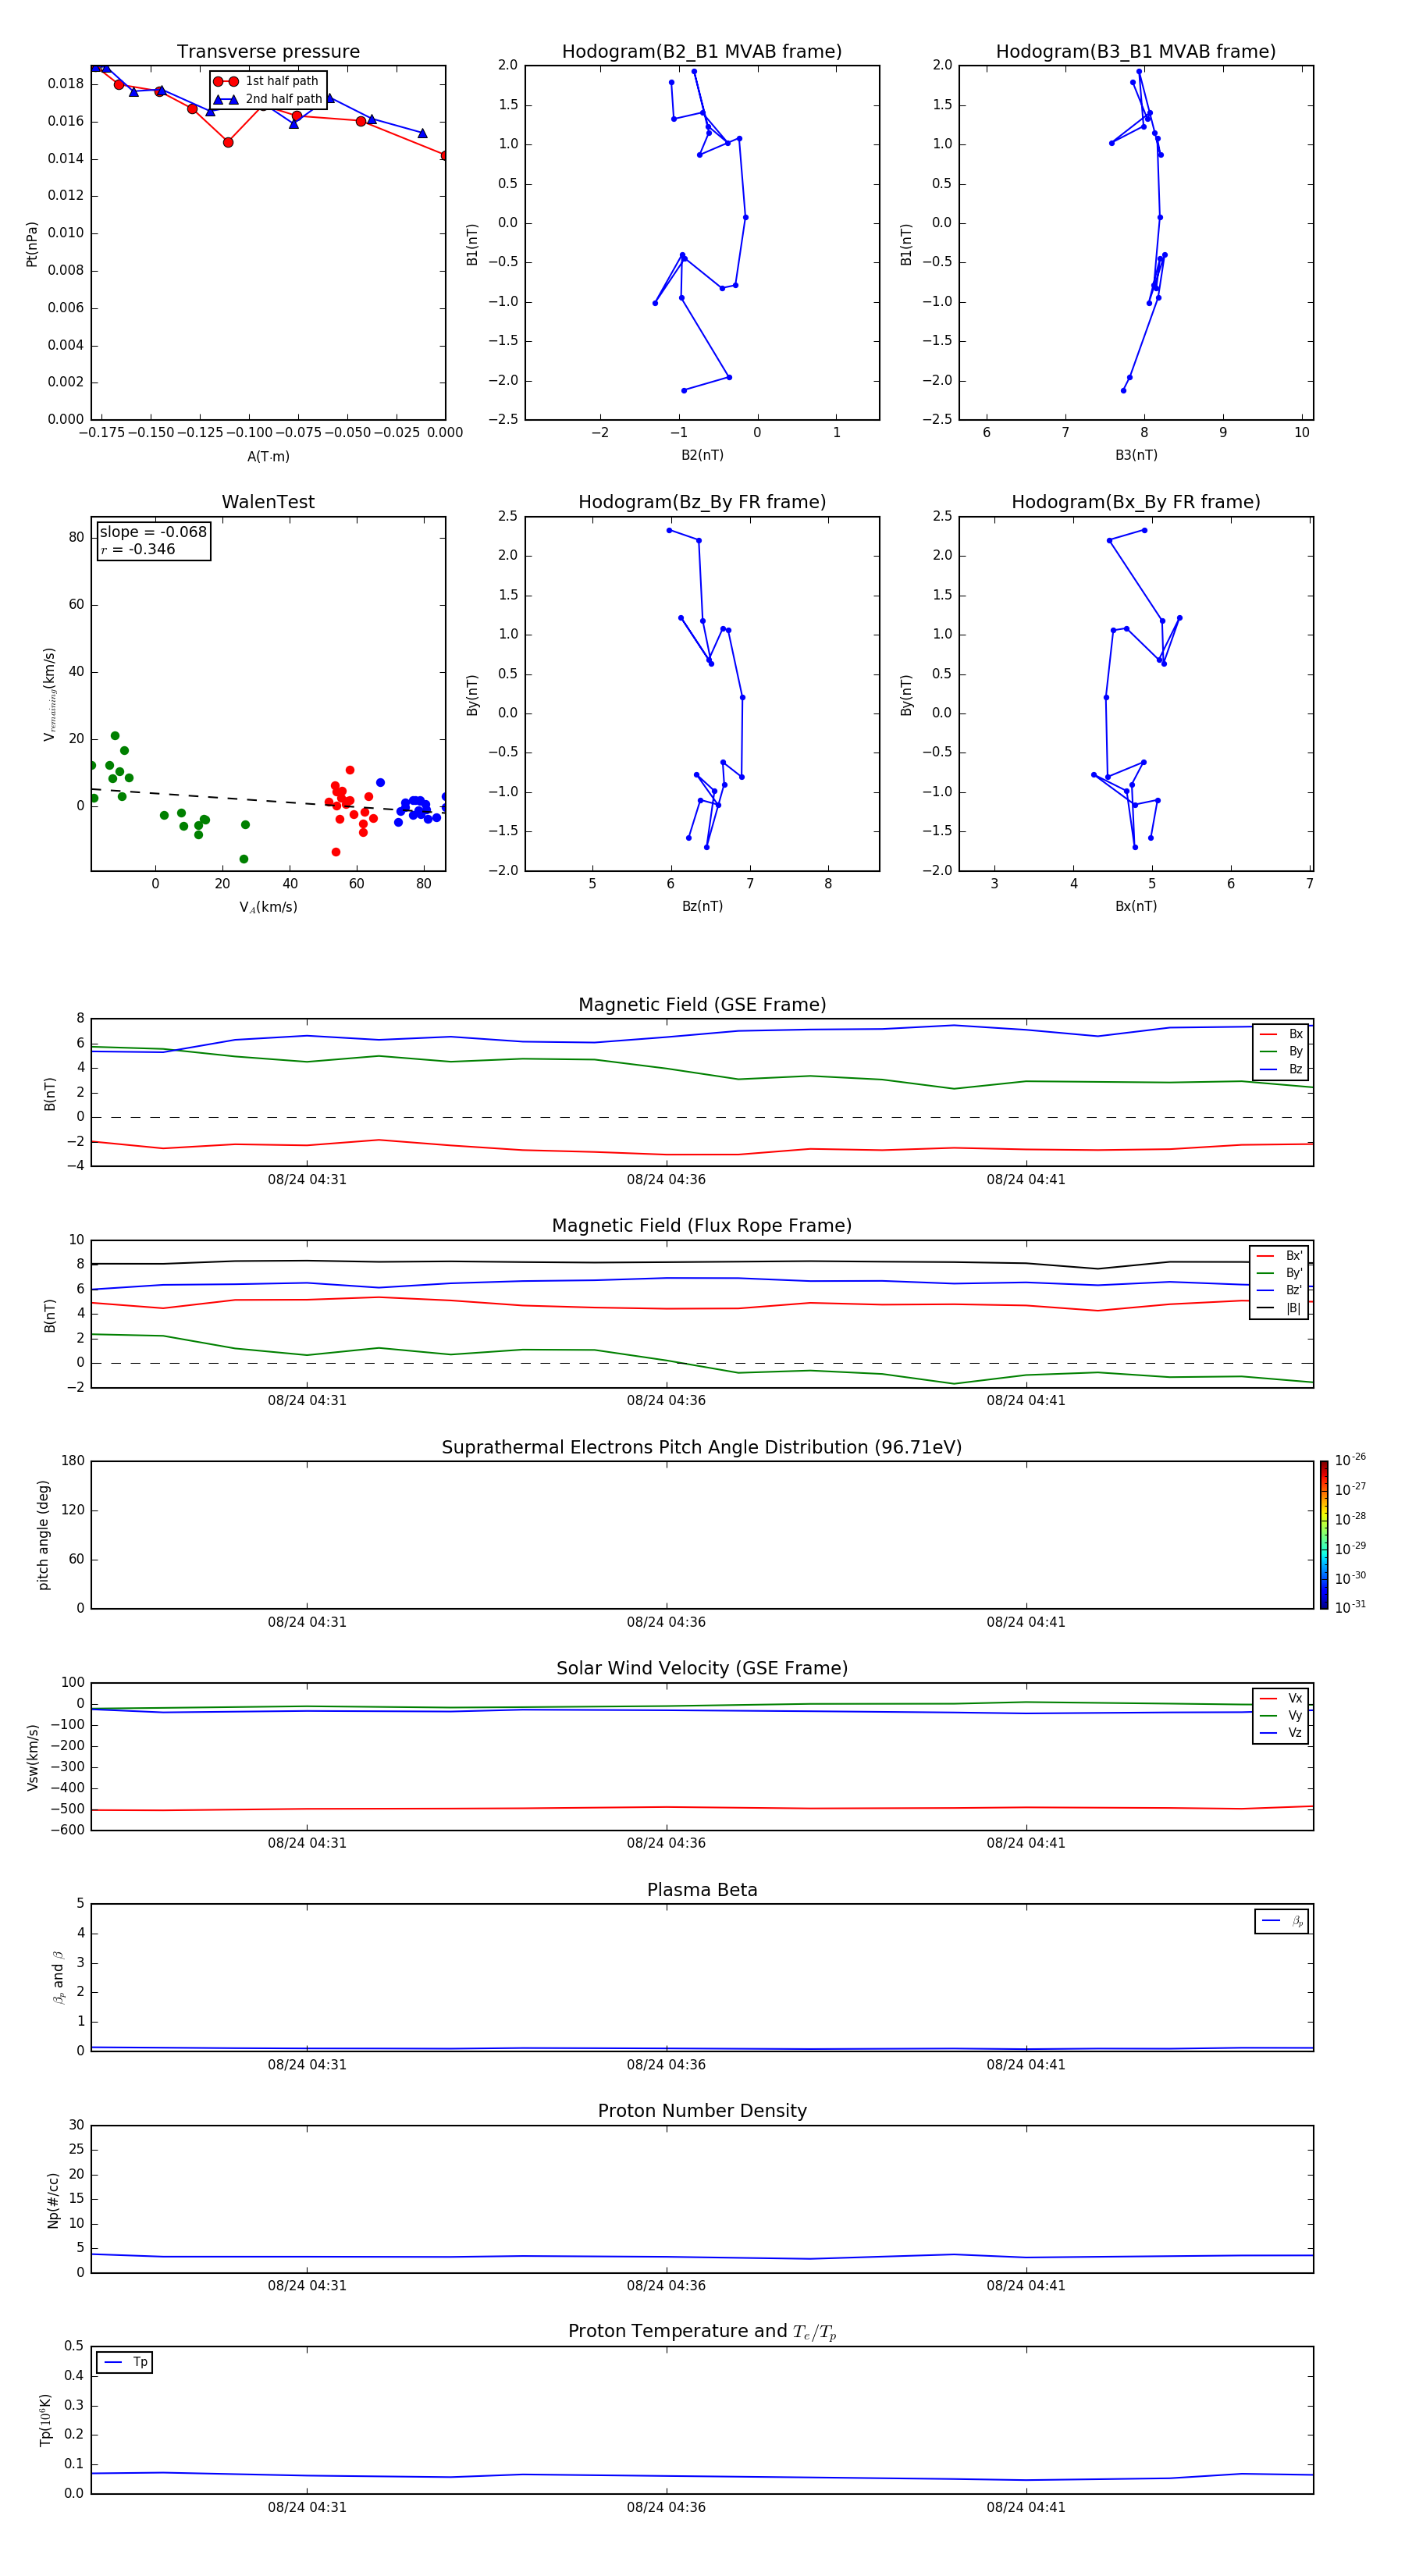This screenshot has width=1405, height=2576.
Task: Click the 'A(T·m)' x-axis label
Action: [x=268, y=457]
